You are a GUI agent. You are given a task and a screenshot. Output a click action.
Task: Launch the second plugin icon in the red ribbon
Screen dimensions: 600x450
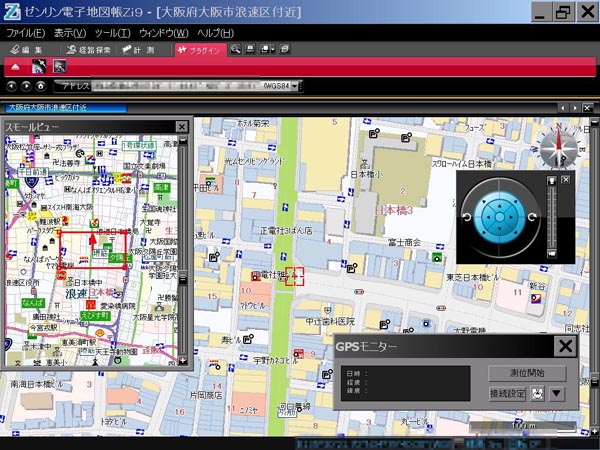pos(60,66)
